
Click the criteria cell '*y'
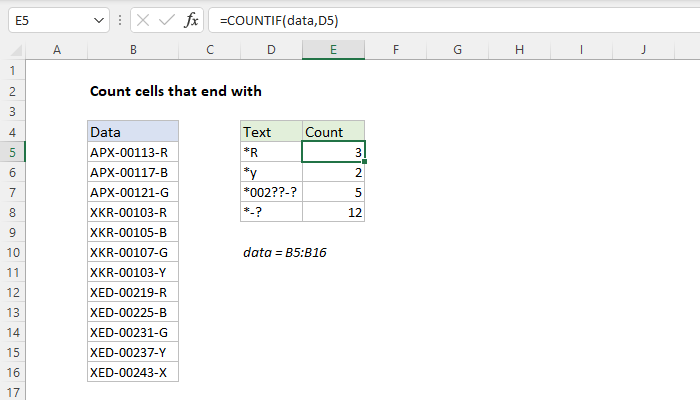tap(271, 172)
